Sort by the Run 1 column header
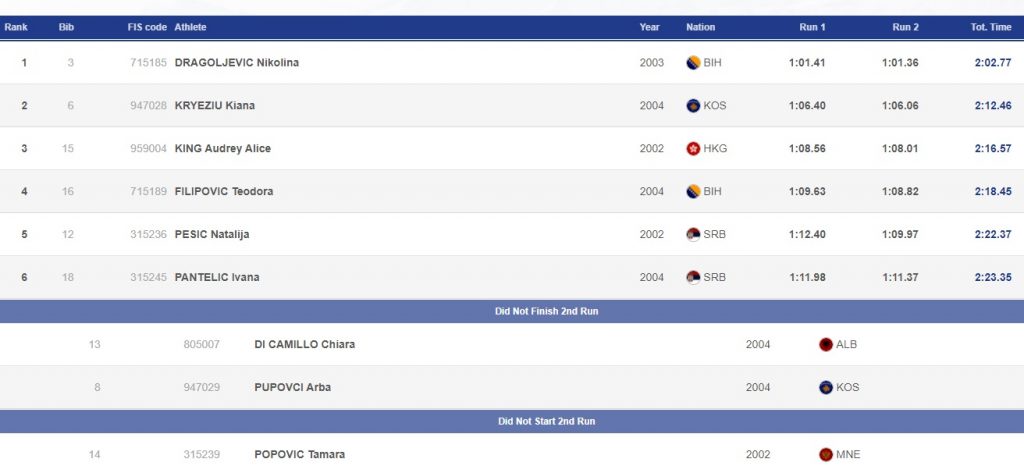The image size is (1024, 473). tap(812, 27)
